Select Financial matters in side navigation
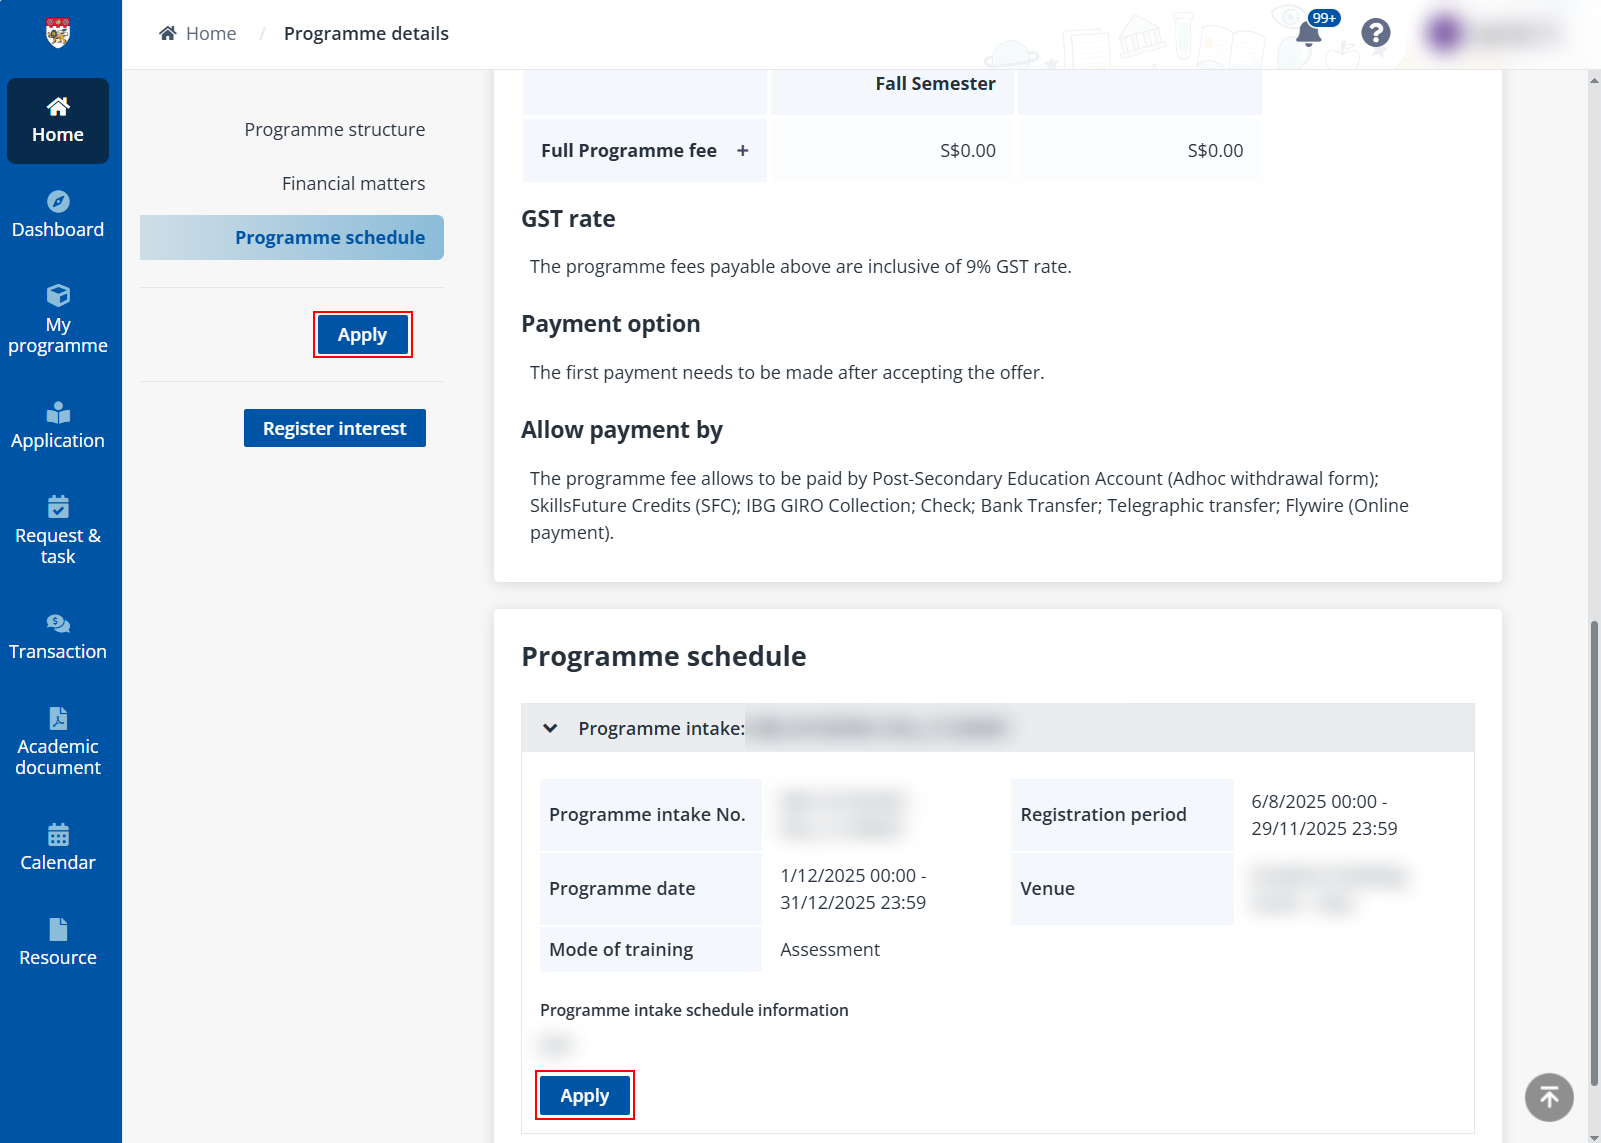 (353, 184)
